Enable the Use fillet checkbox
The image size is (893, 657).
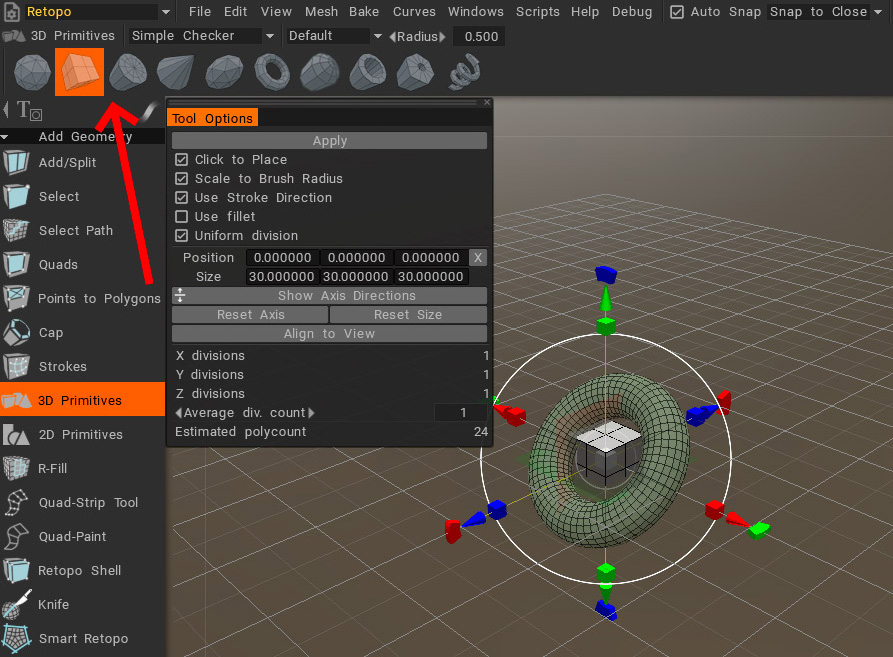click(x=182, y=216)
